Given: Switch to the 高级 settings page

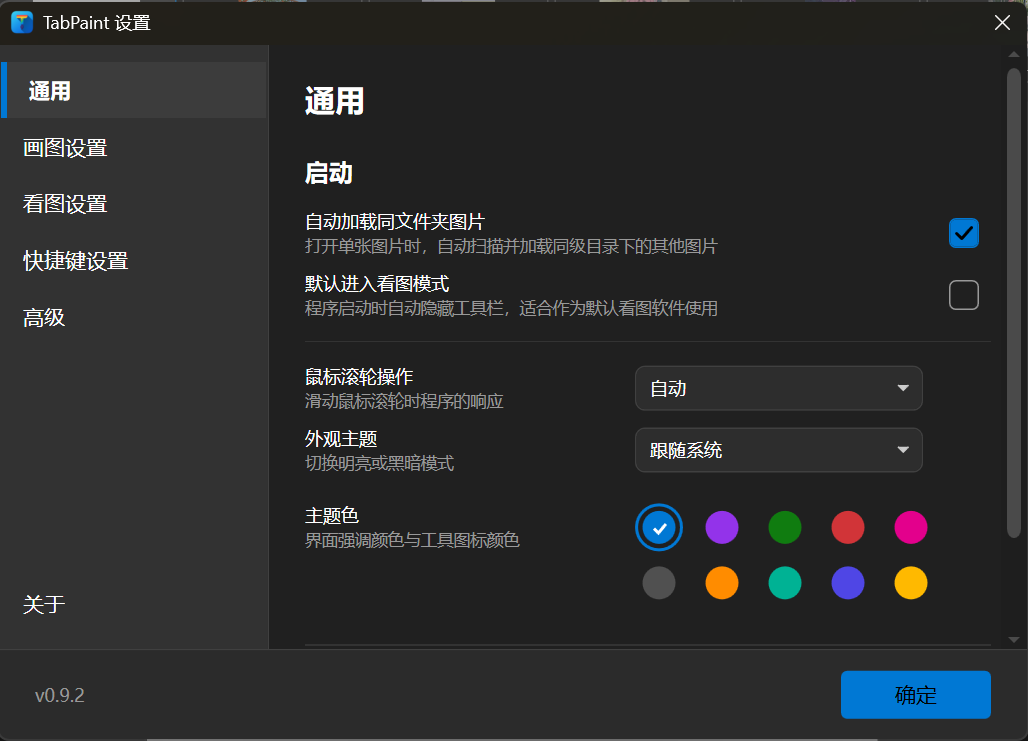Looking at the screenshot, I should [43, 317].
